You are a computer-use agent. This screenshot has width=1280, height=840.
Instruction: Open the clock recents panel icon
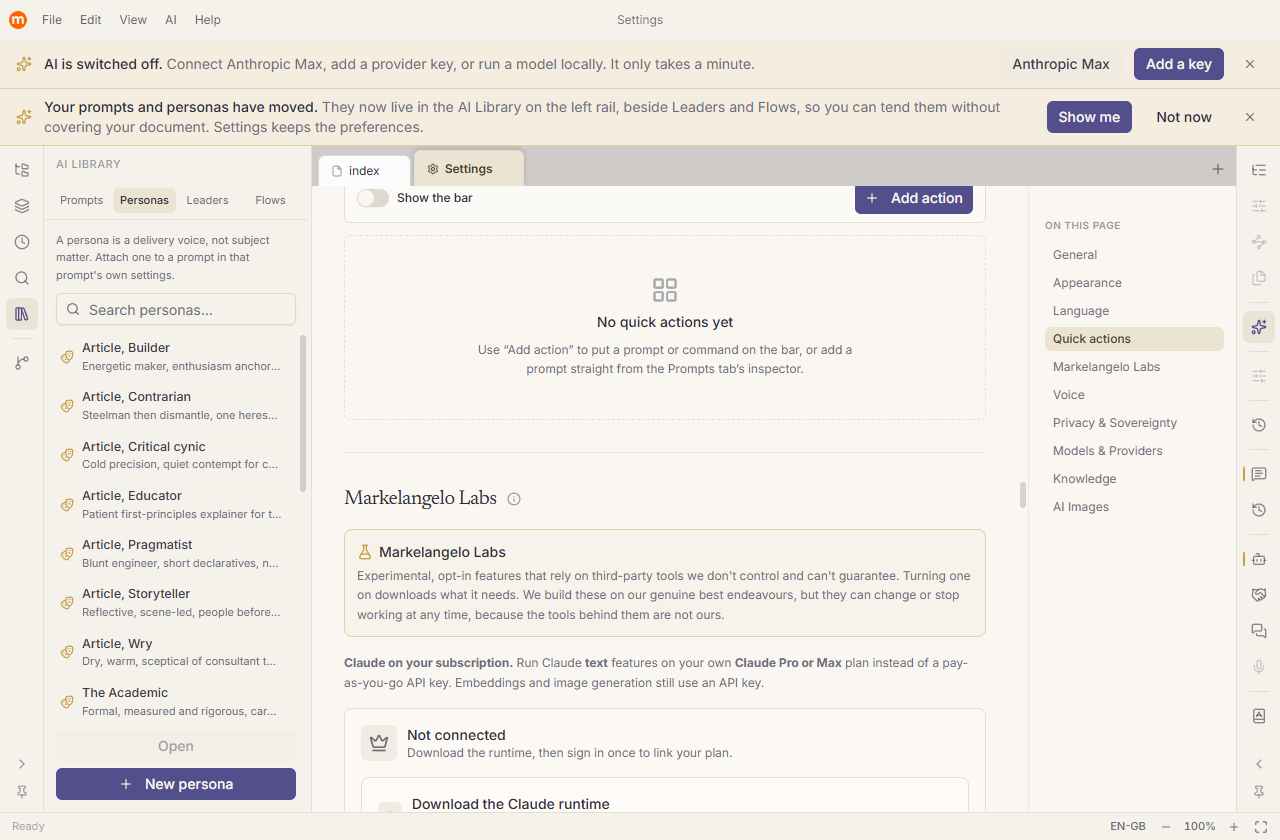click(x=22, y=242)
